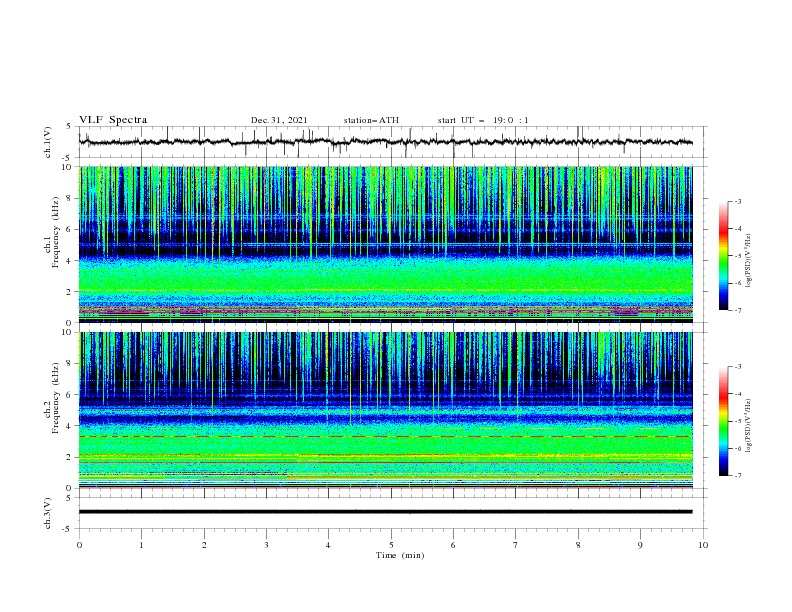Click the time axis tick label '8'

[578, 545]
